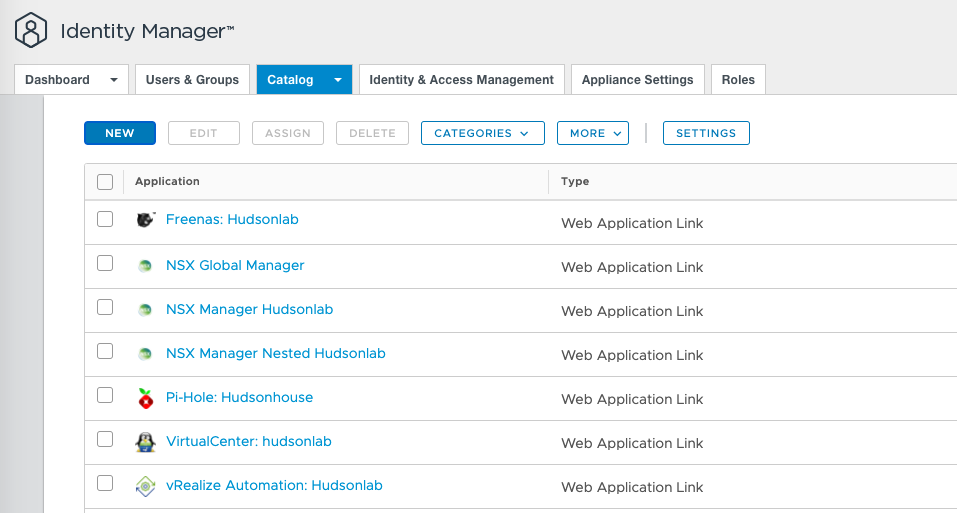The image size is (957, 513).
Task: Click the Delete button
Action: pos(372,133)
